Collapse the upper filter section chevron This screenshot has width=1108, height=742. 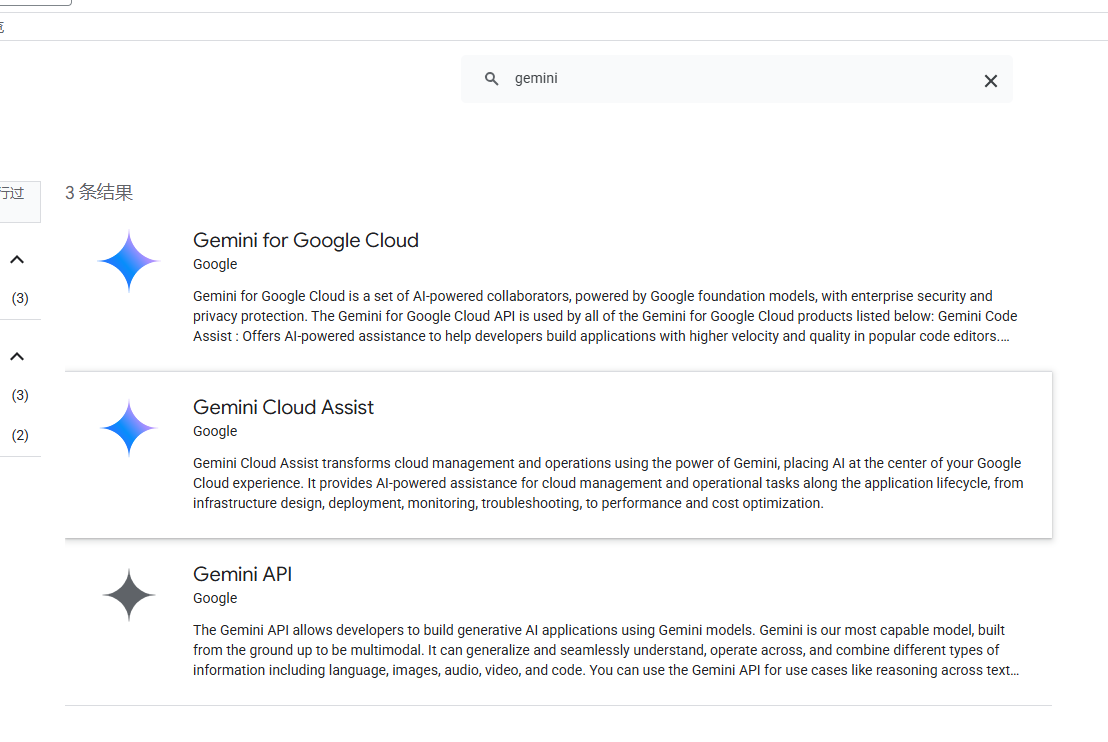tap(17, 260)
